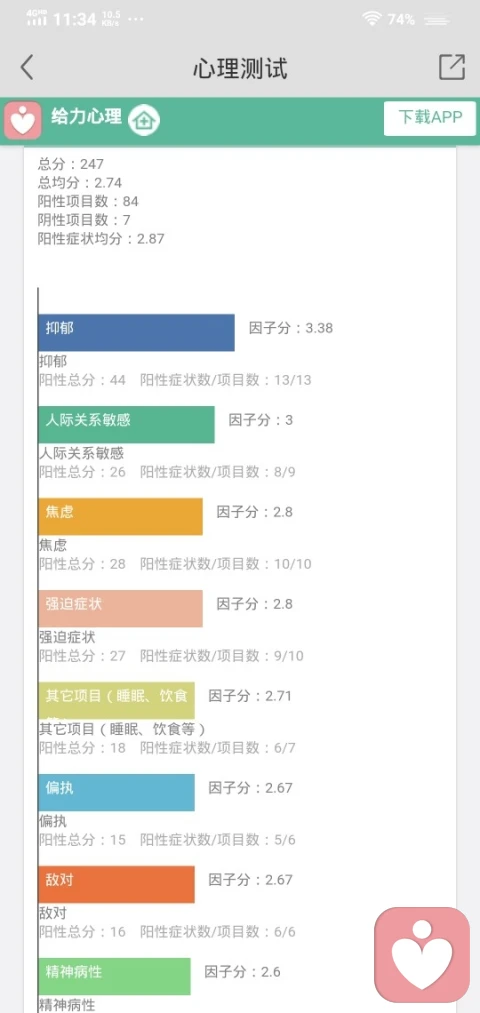Tap the 4G signal strength icon
The width and height of the screenshot is (480, 1013).
coord(37,18)
